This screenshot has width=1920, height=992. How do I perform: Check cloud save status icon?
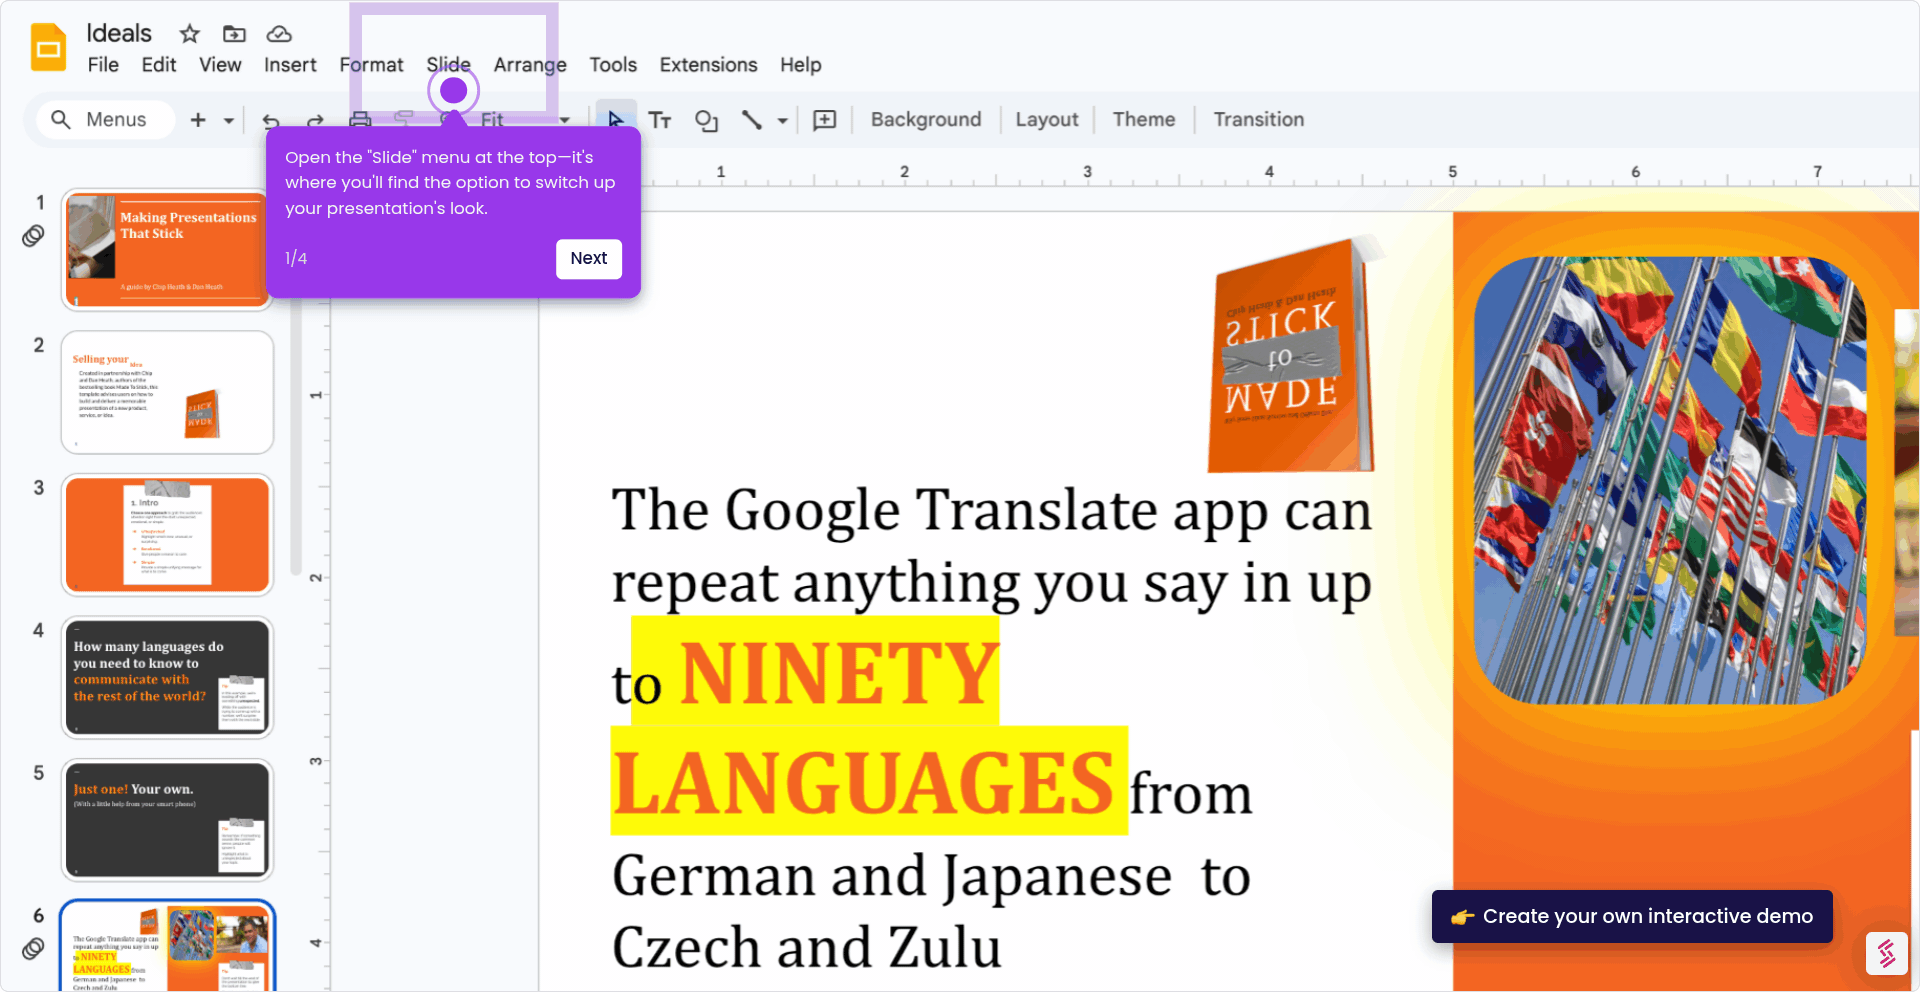coord(279,34)
